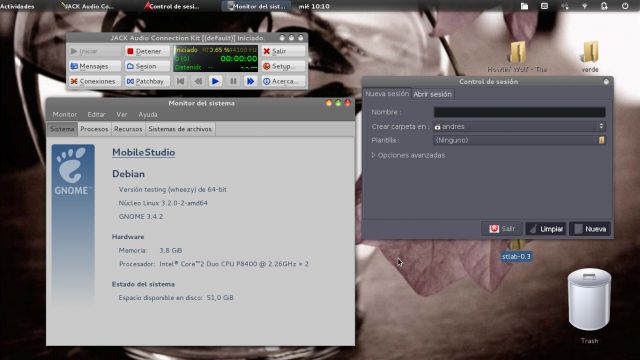Click the clock mié 10:10
This screenshot has height=360, width=640.
tap(314, 6)
